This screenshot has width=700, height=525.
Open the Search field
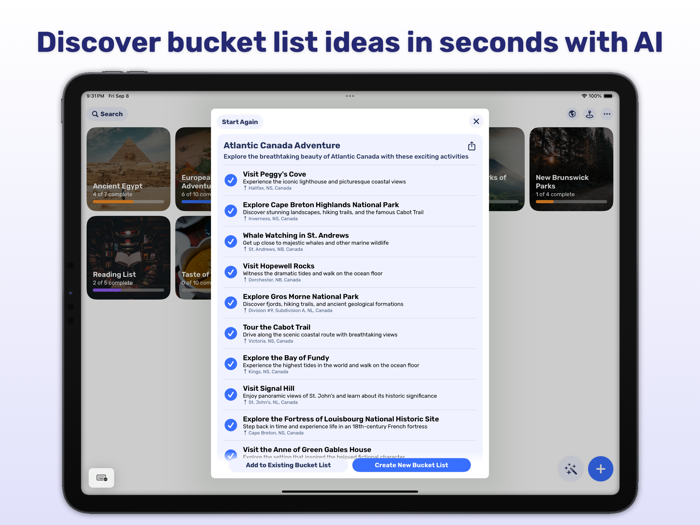coord(107,114)
